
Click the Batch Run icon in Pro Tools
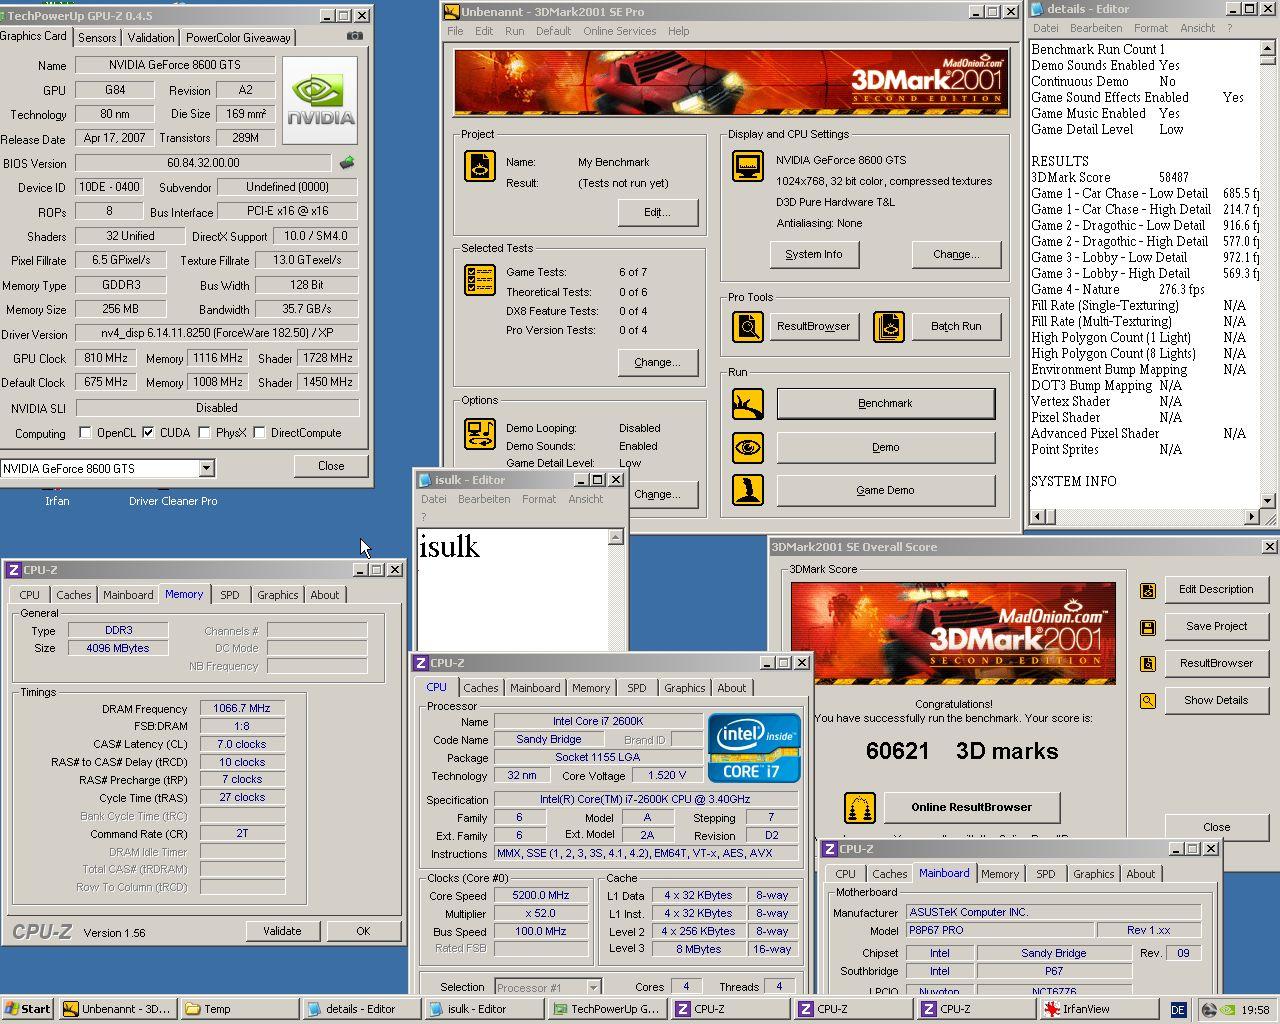pos(889,326)
